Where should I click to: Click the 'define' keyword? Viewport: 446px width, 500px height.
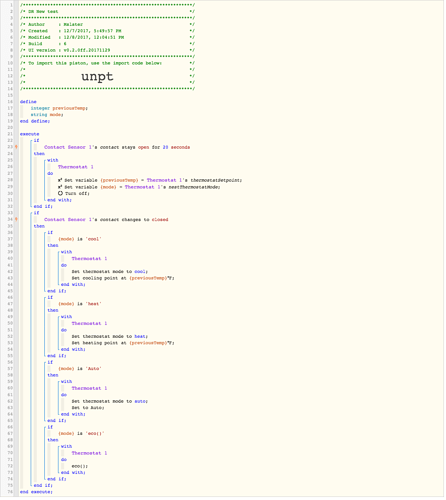pos(28,102)
